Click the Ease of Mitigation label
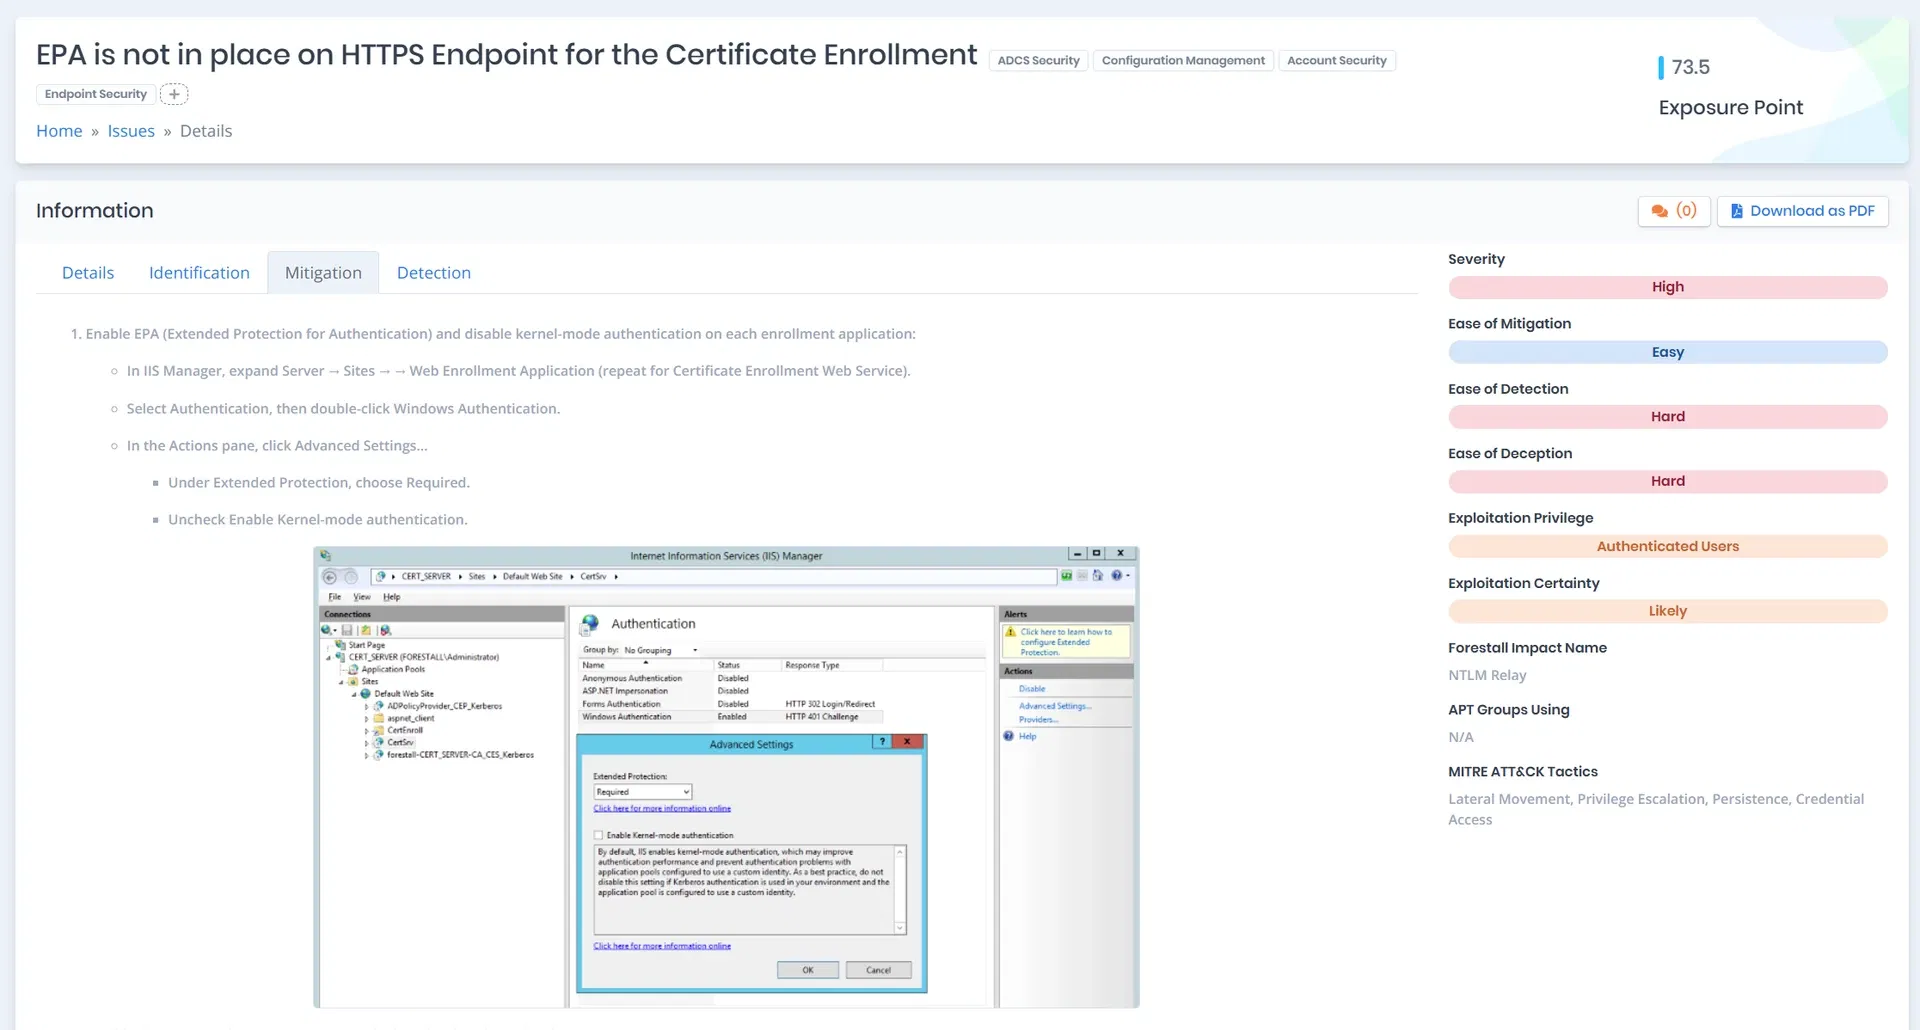 1509,324
